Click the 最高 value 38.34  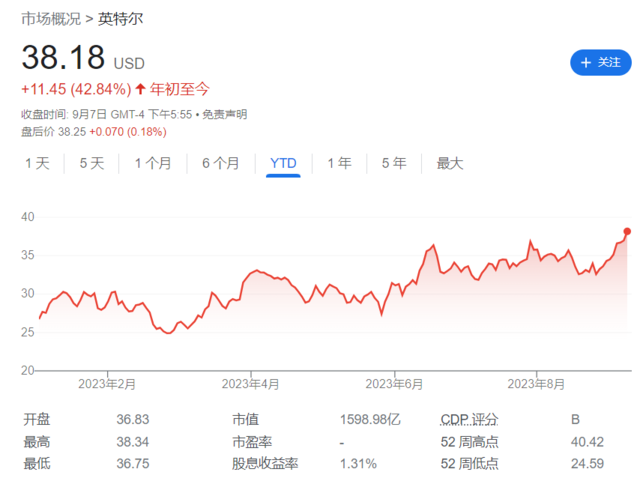point(133,442)
